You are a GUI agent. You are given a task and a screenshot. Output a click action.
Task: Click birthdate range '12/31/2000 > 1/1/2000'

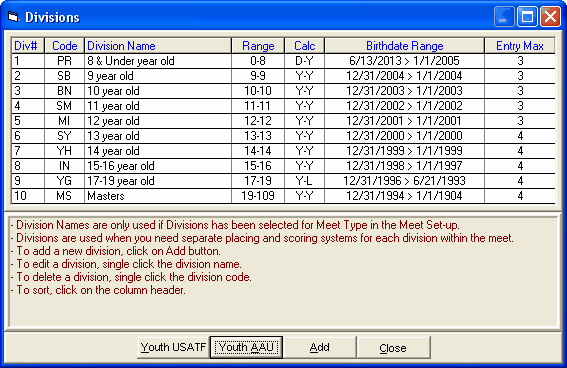pos(404,136)
